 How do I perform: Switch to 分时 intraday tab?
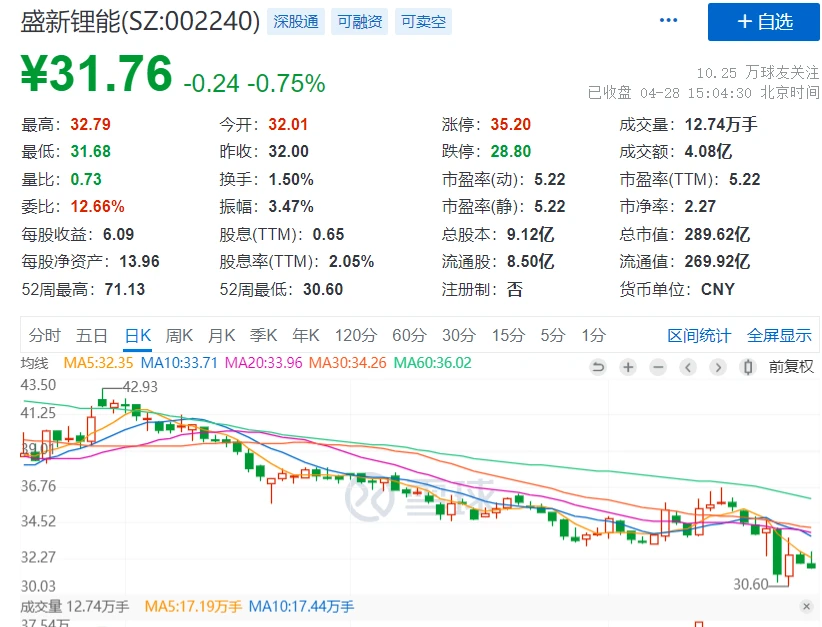click(44, 335)
